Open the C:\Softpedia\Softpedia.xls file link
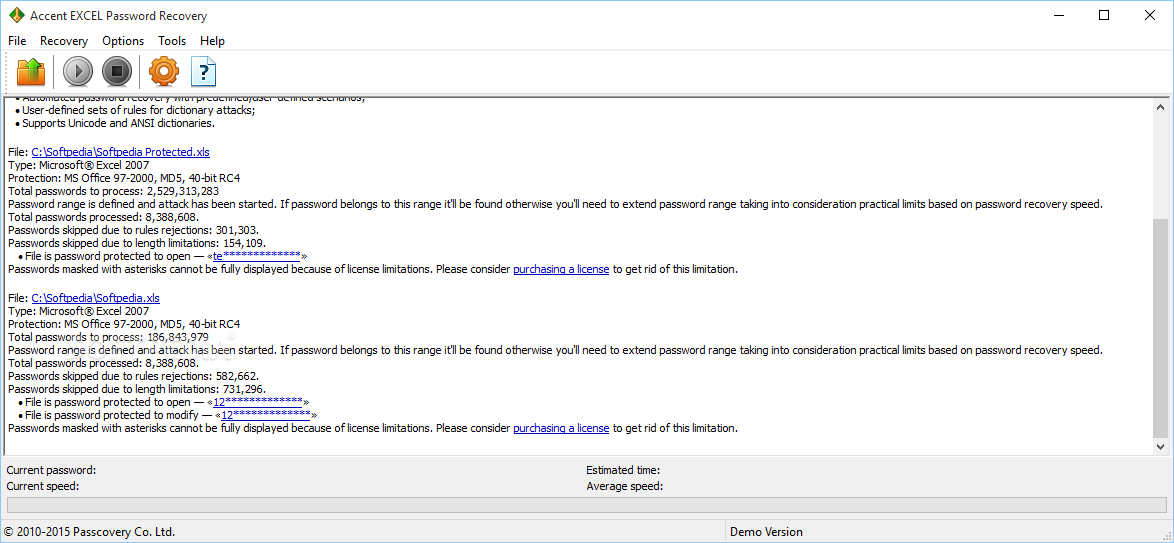This screenshot has height=543, width=1174. pyautogui.click(x=95, y=298)
